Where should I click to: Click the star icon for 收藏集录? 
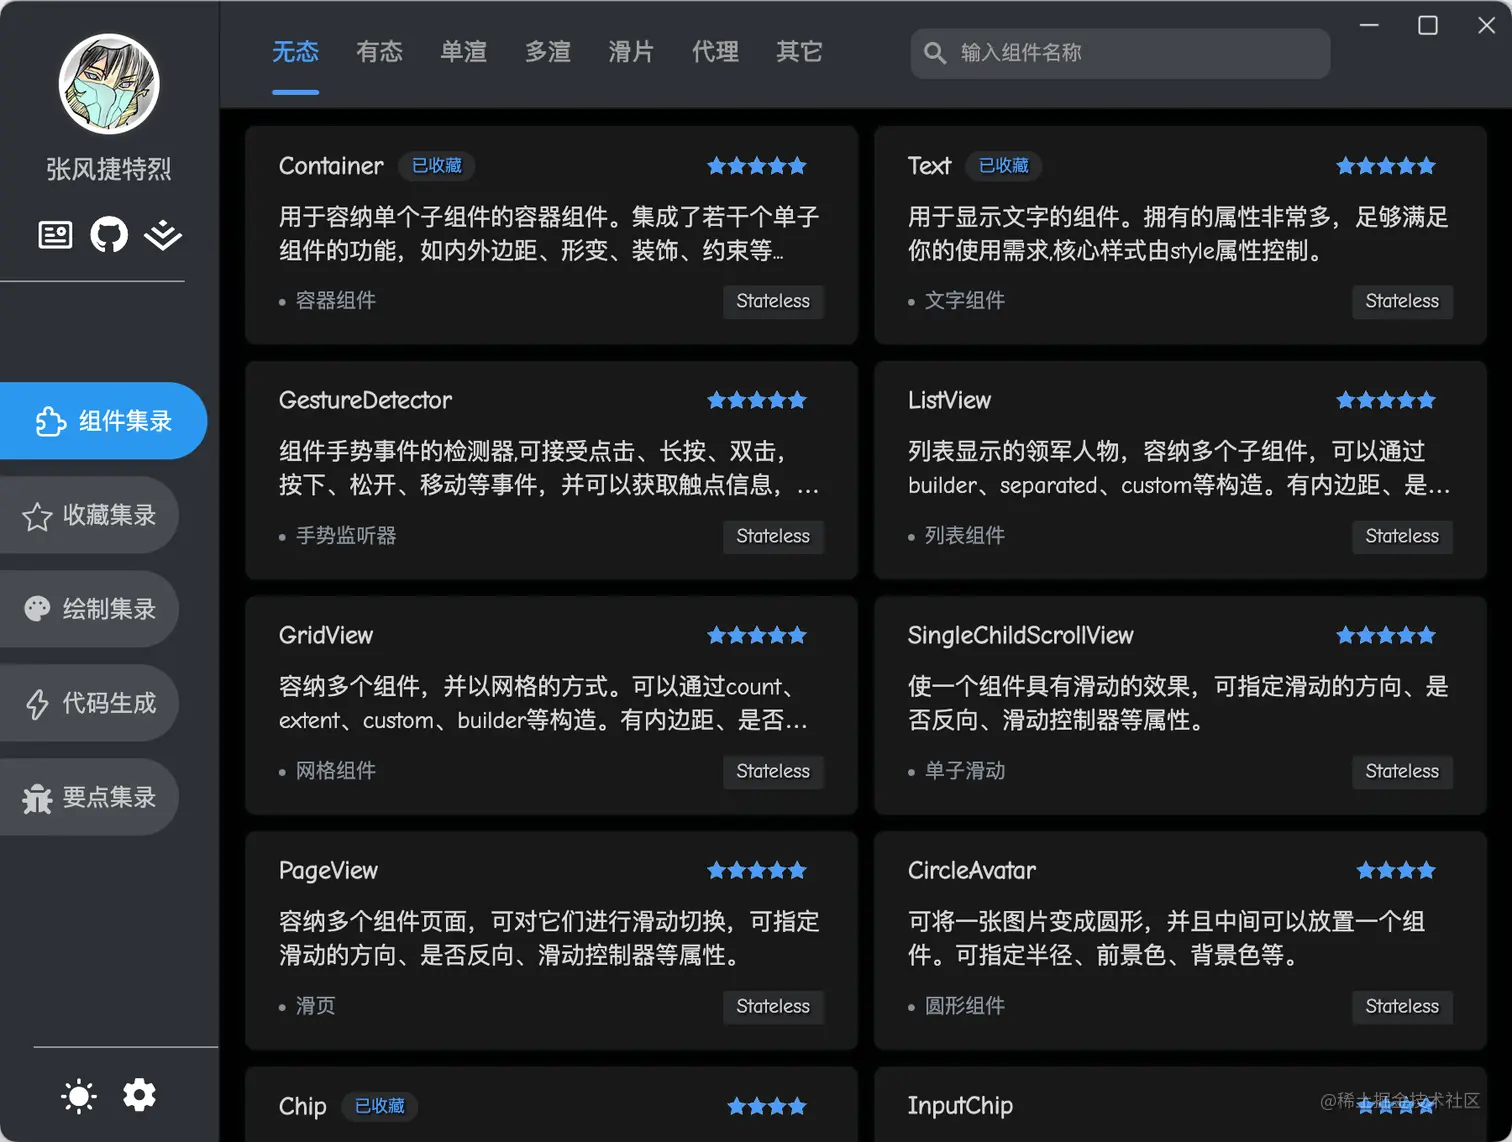click(37, 516)
